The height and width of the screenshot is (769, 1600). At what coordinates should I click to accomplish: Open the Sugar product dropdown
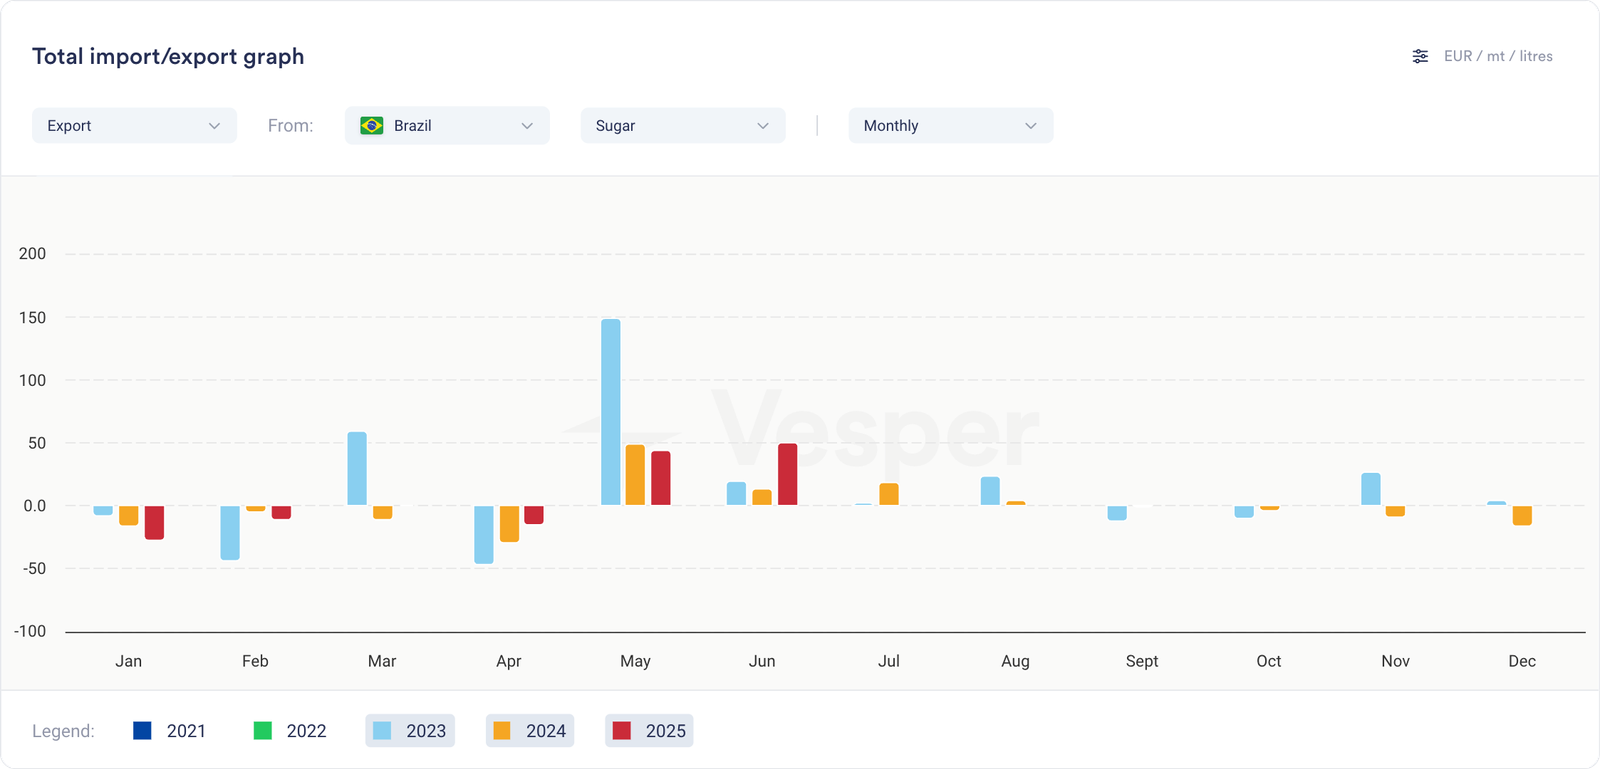[x=683, y=126]
